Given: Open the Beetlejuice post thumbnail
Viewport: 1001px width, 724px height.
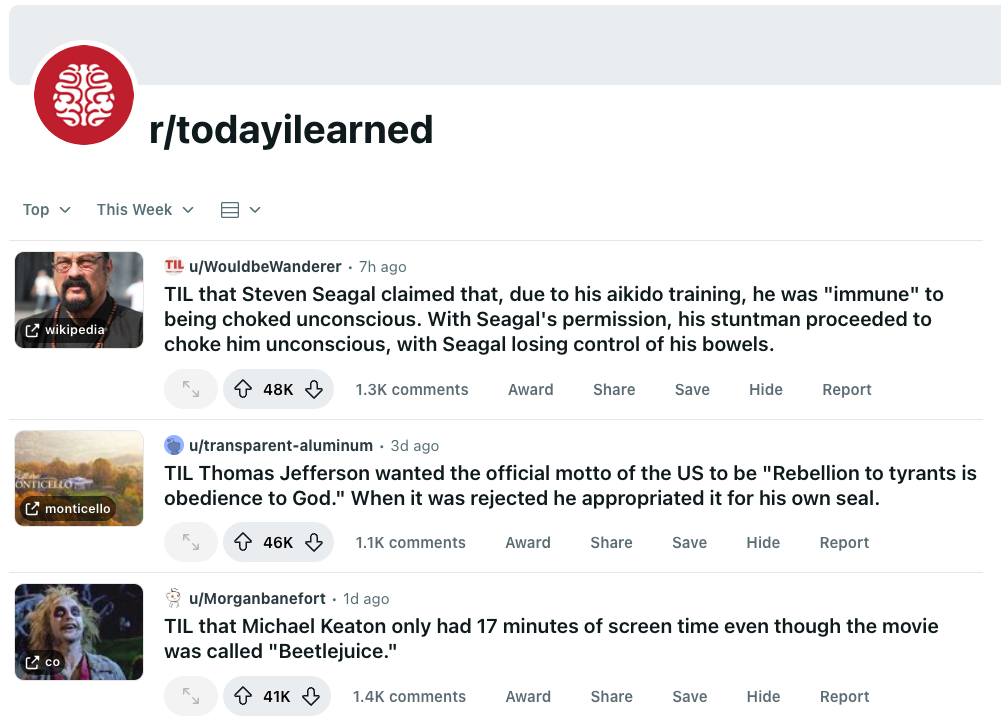Looking at the screenshot, I should tap(79, 632).
